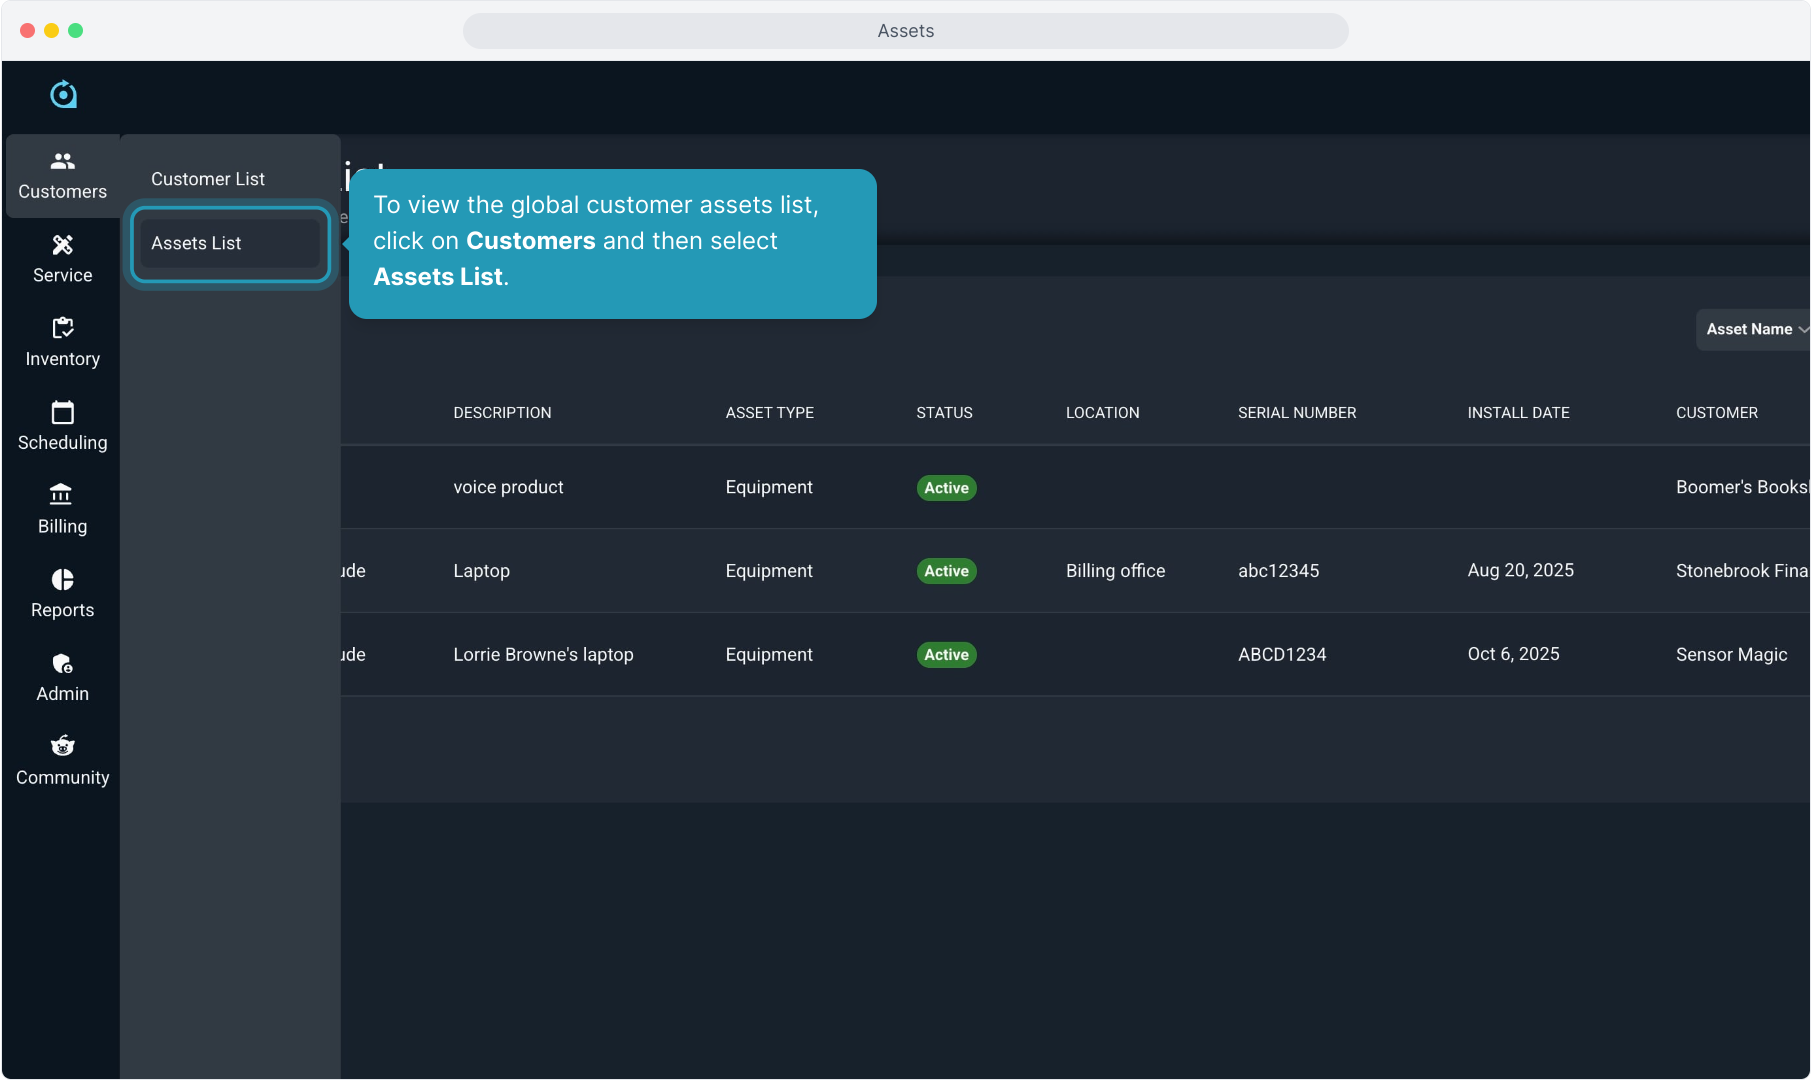
Task: Open the Lorrie Browne's laptop asset row
Action: (543, 654)
